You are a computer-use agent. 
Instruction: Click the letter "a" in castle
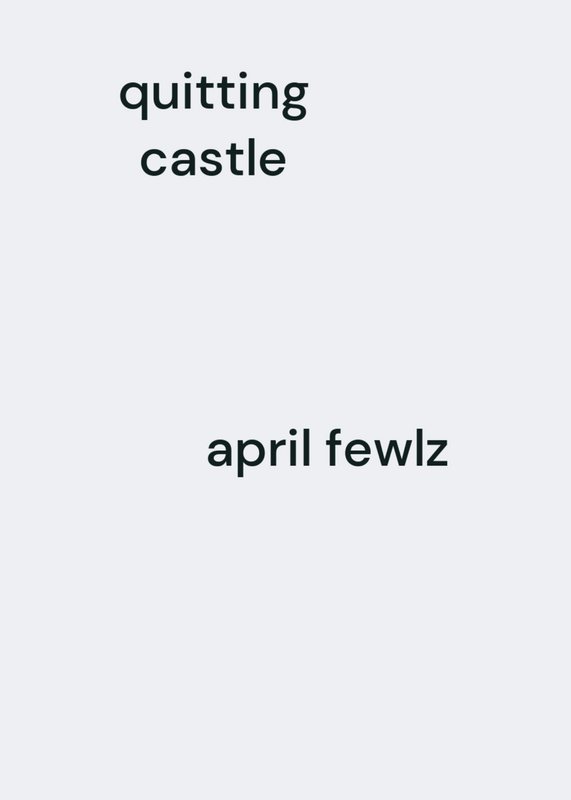click(x=185, y=161)
